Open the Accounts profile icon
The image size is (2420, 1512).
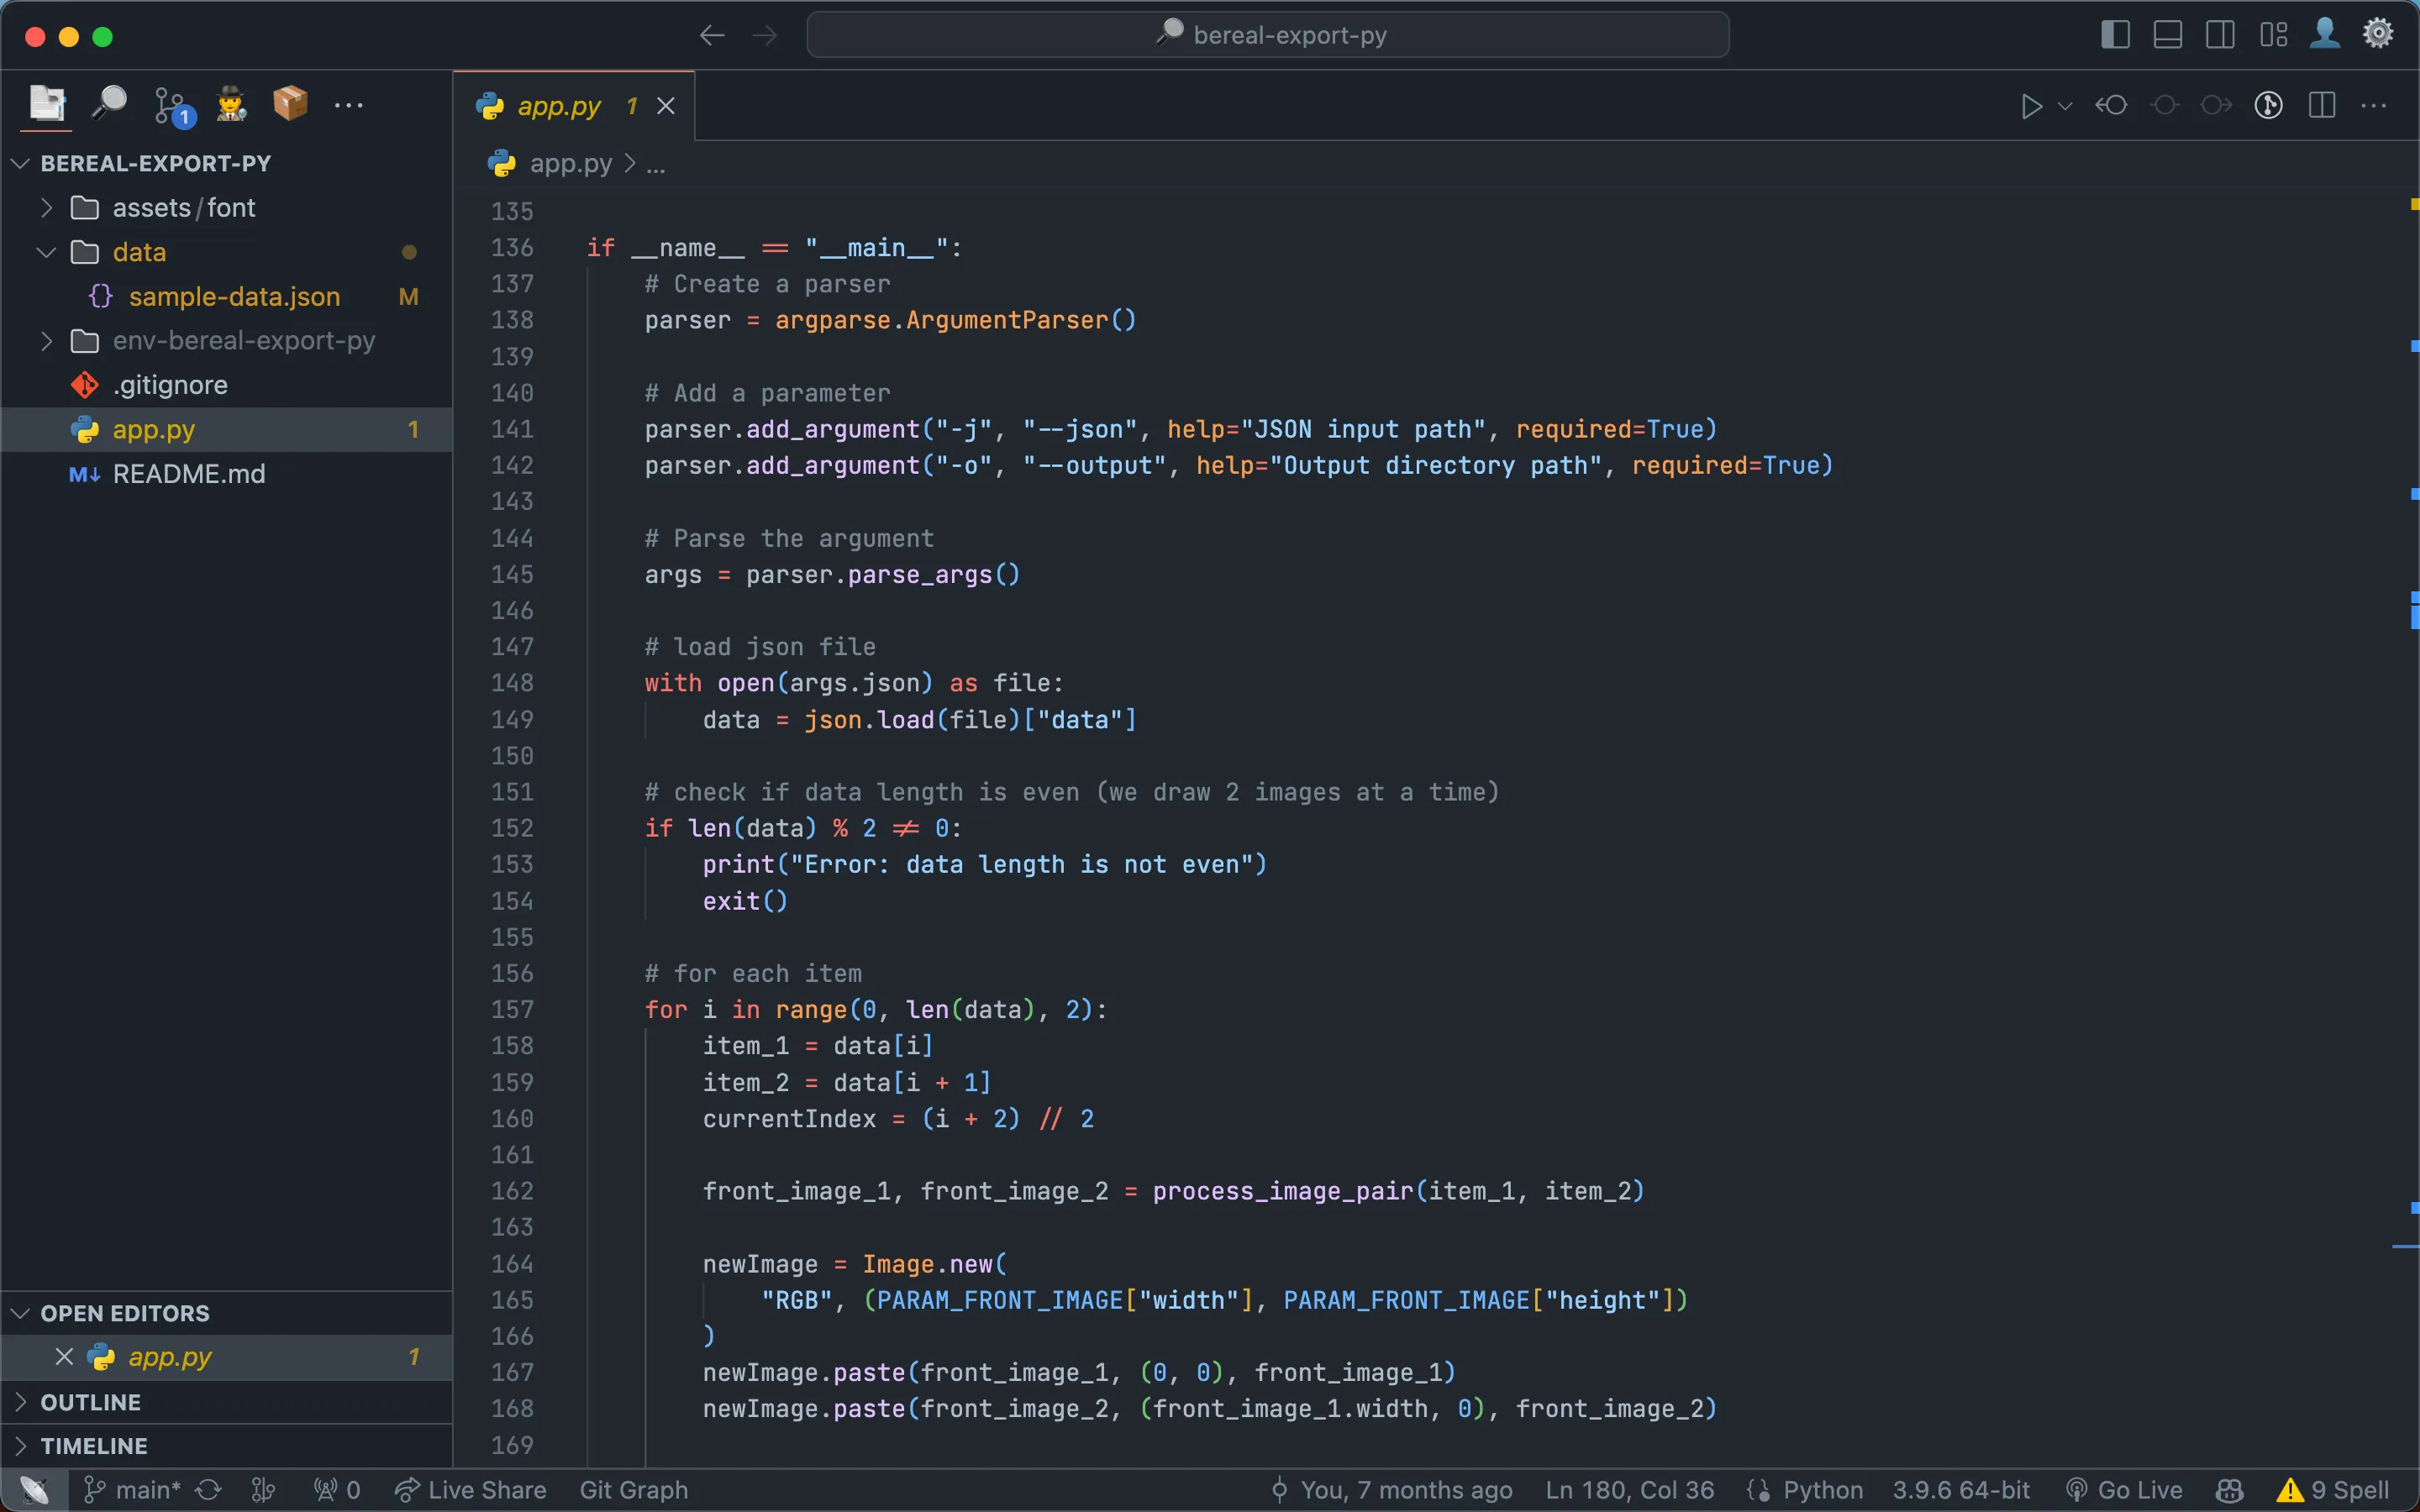click(2325, 34)
